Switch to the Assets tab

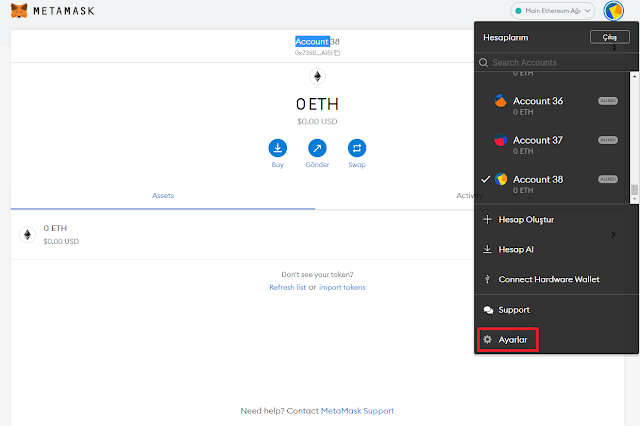tap(162, 196)
